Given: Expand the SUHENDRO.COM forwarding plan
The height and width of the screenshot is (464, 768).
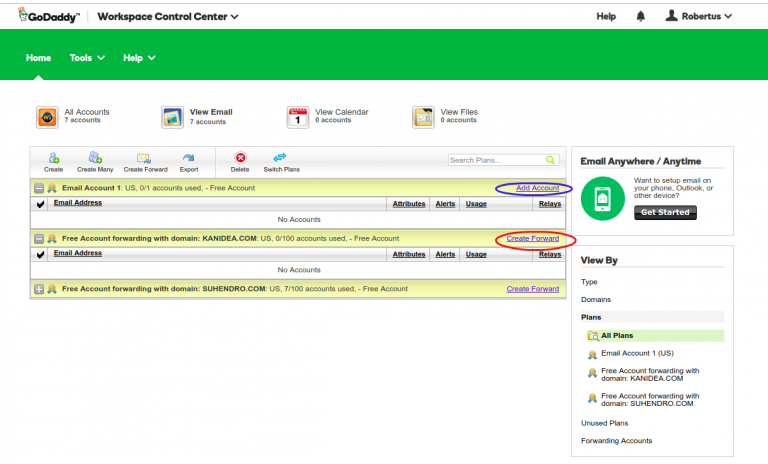Looking at the screenshot, I should [x=39, y=289].
